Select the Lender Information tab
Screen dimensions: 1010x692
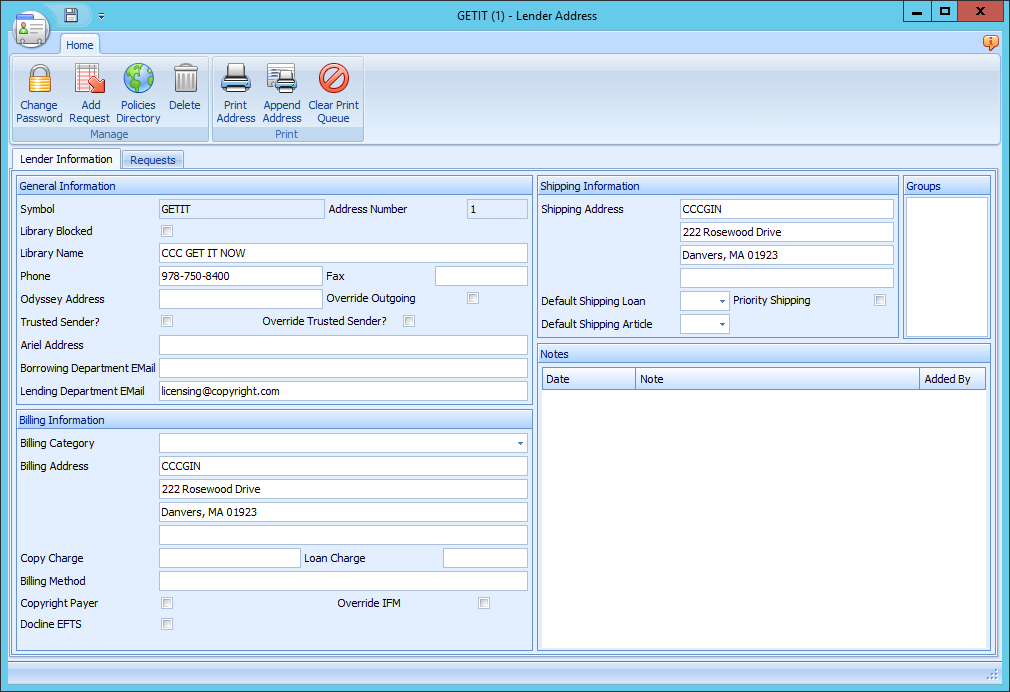66,159
